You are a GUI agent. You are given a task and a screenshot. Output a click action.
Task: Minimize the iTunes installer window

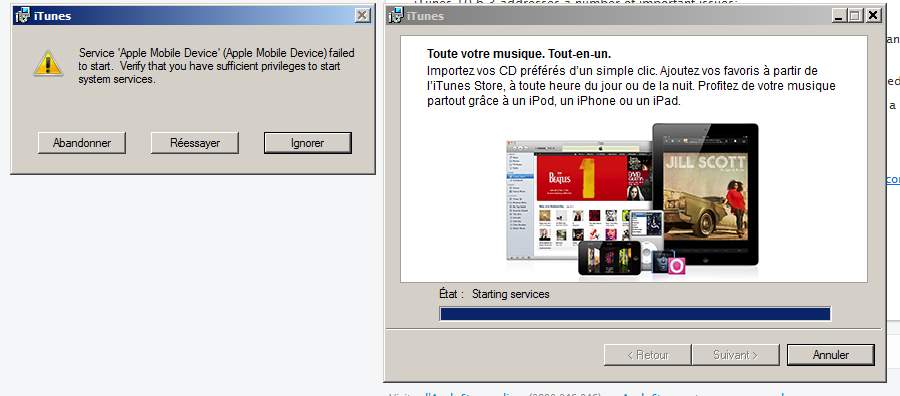840,15
